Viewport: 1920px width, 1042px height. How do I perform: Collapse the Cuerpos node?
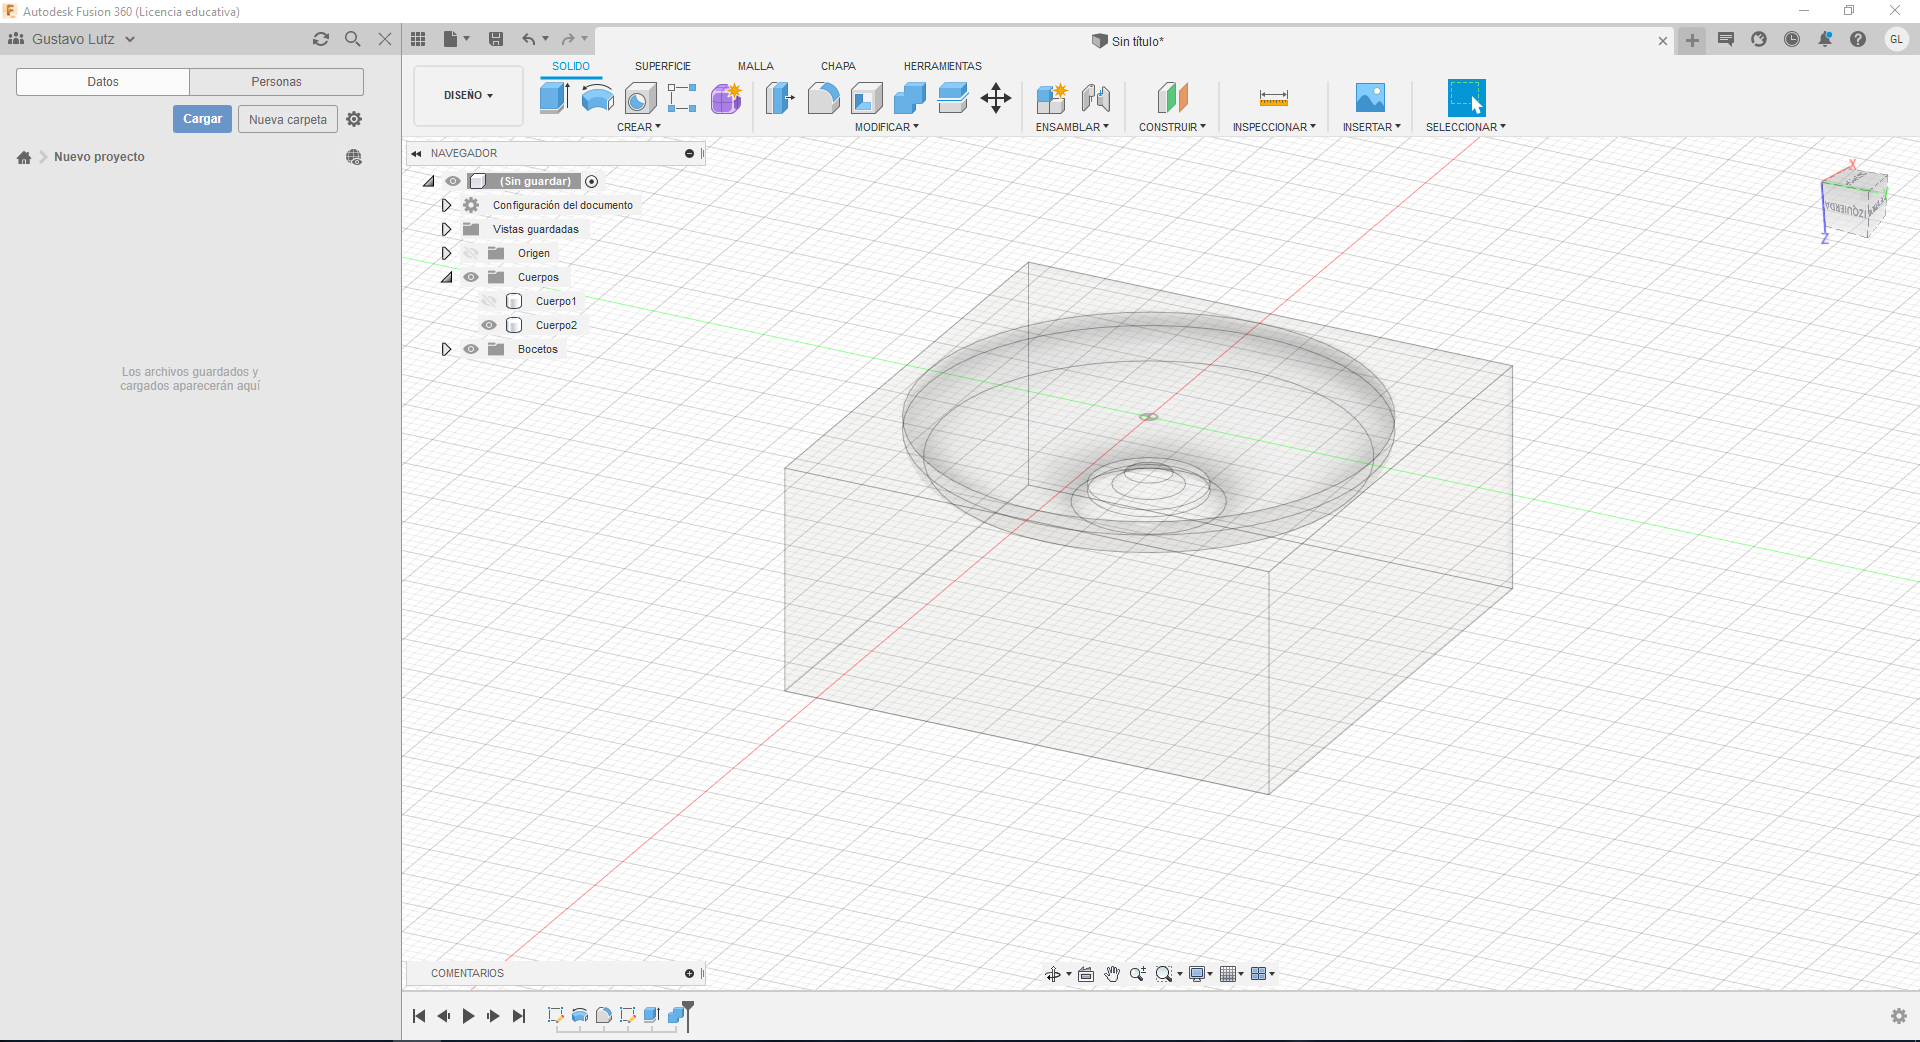(x=446, y=277)
